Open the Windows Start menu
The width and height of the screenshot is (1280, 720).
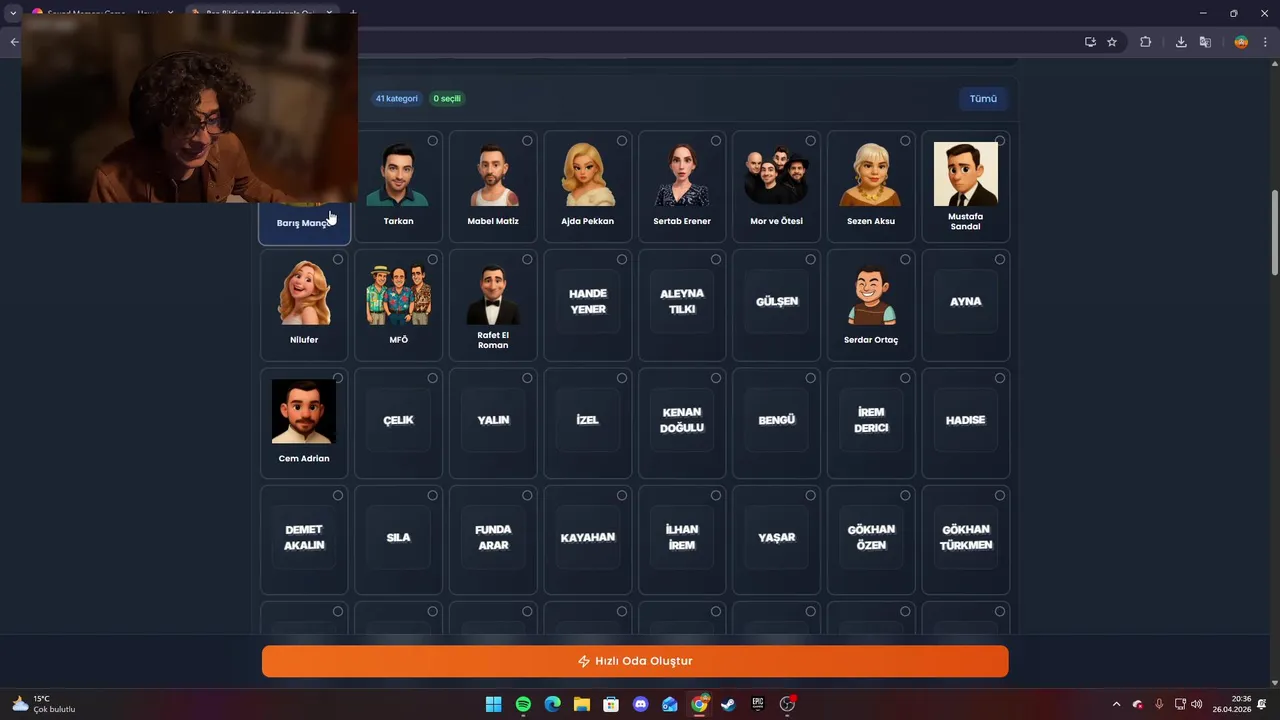point(493,704)
